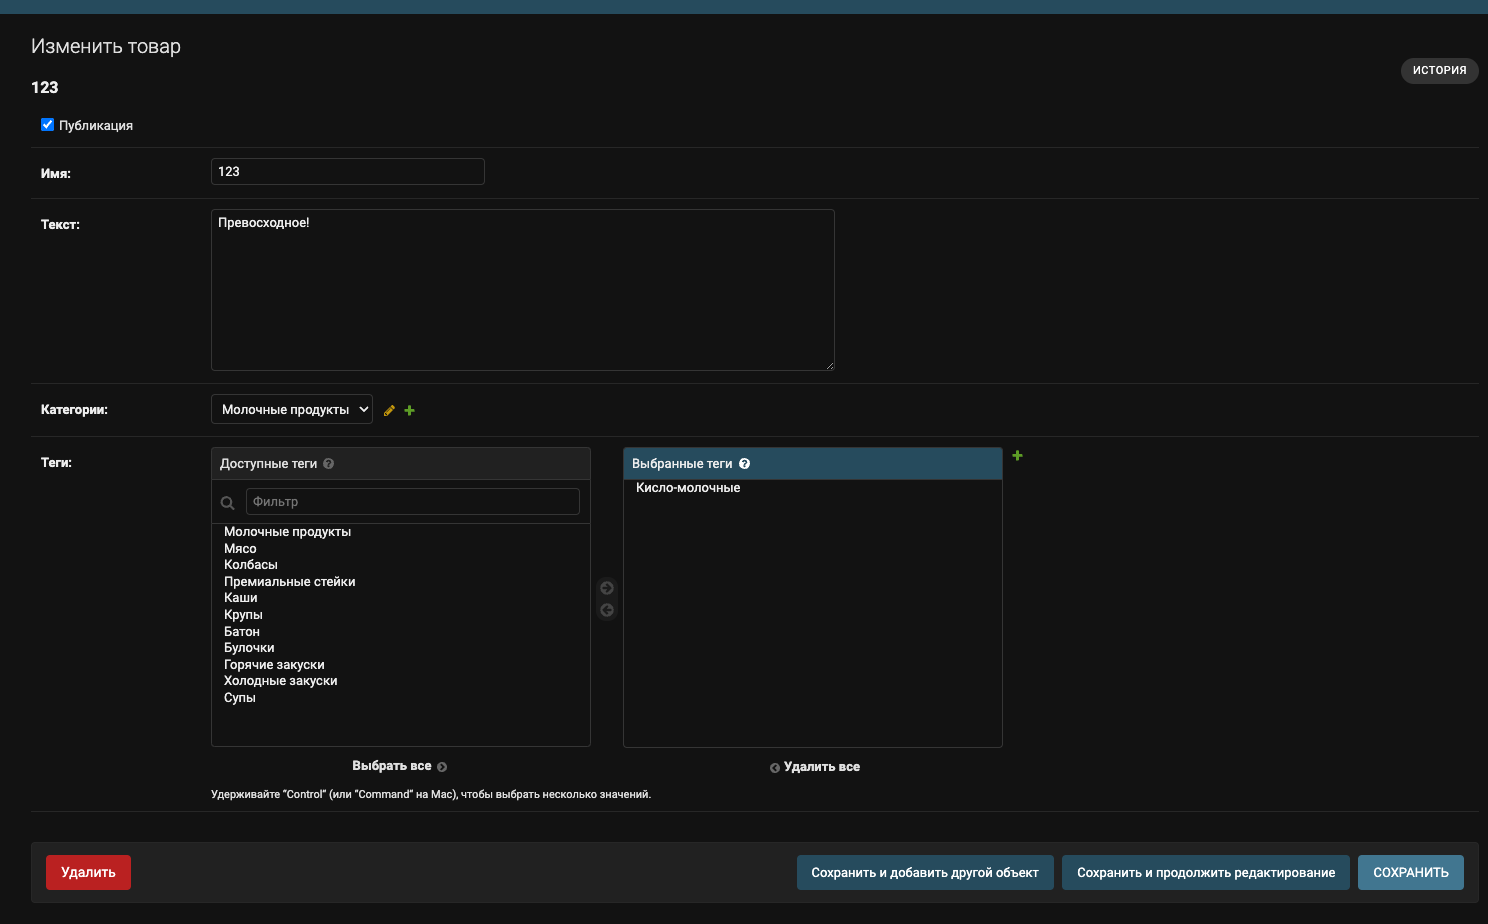Click the Выбрать все link
The height and width of the screenshot is (924, 1488).
[393, 765]
